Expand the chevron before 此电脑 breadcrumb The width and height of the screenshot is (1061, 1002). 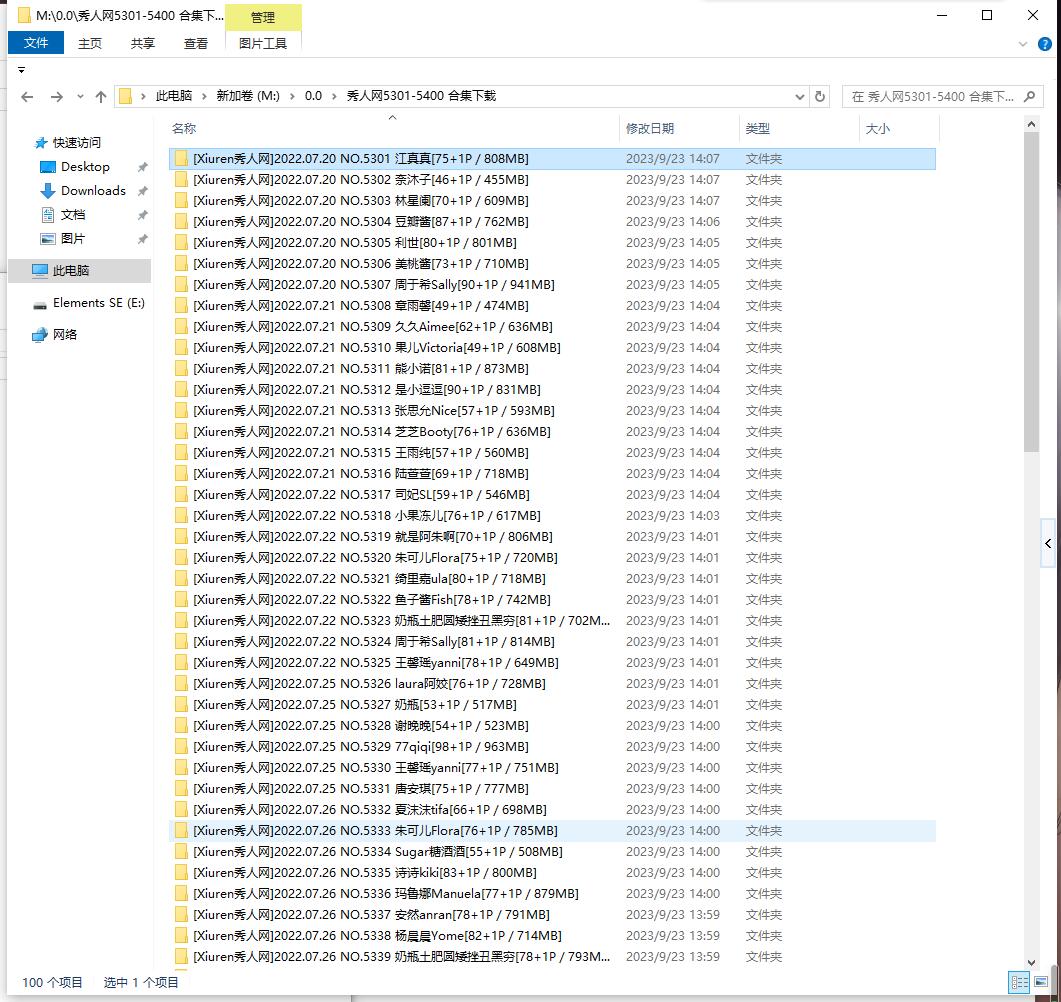(x=143, y=96)
